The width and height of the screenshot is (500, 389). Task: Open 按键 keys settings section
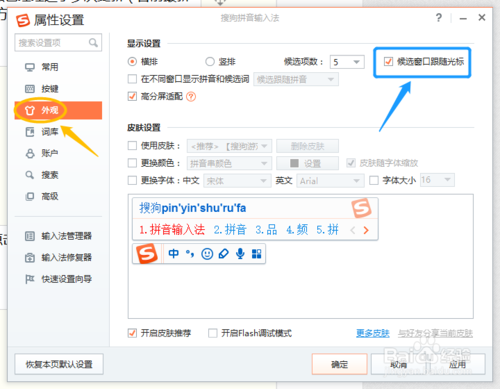[x=58, y=89]
